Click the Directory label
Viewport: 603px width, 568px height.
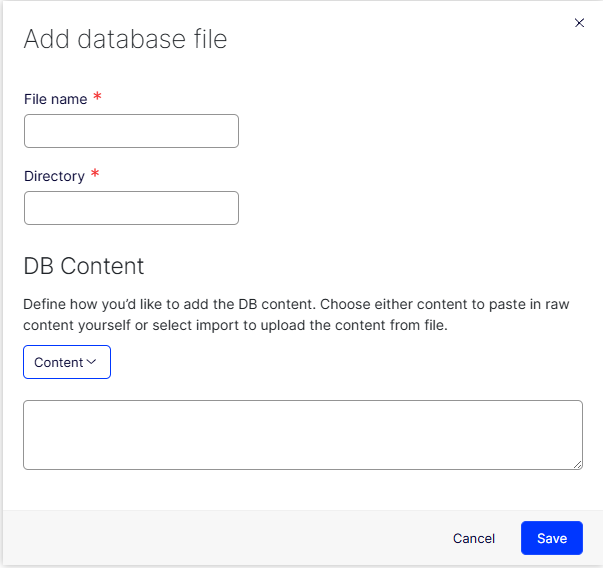(x=54, y=176)
